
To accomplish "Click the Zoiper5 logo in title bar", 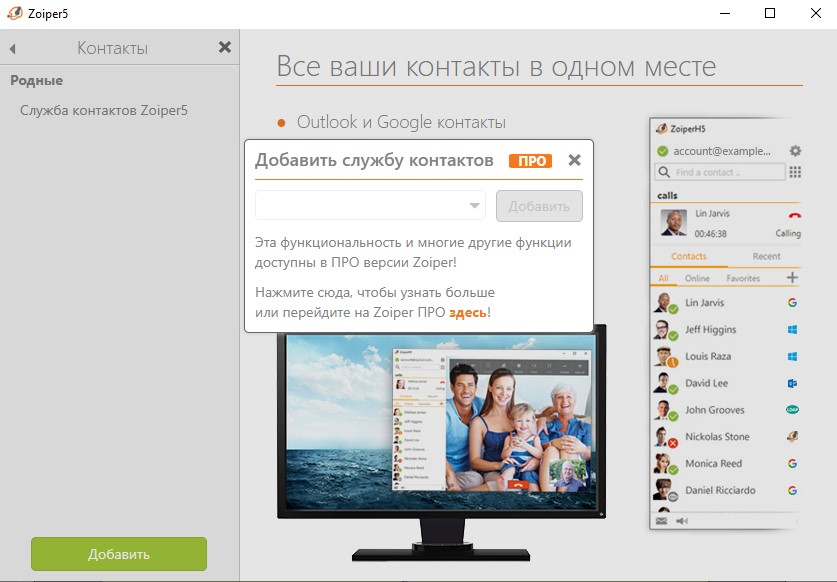I will click(15, 13).
